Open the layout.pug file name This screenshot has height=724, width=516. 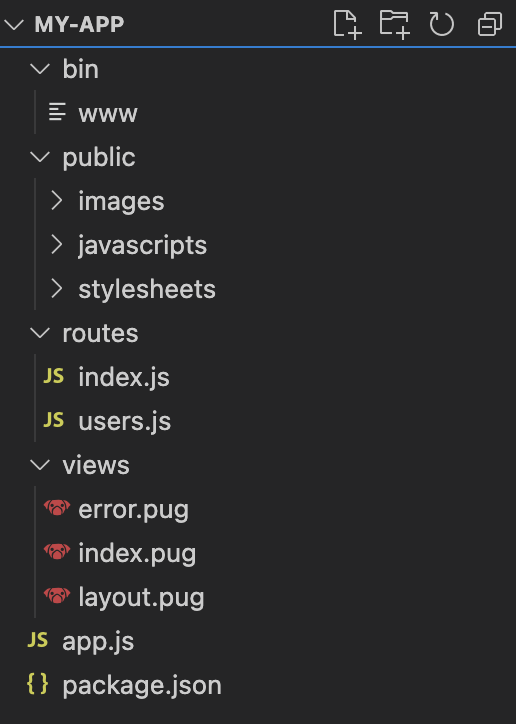click(x=142, y=597)
